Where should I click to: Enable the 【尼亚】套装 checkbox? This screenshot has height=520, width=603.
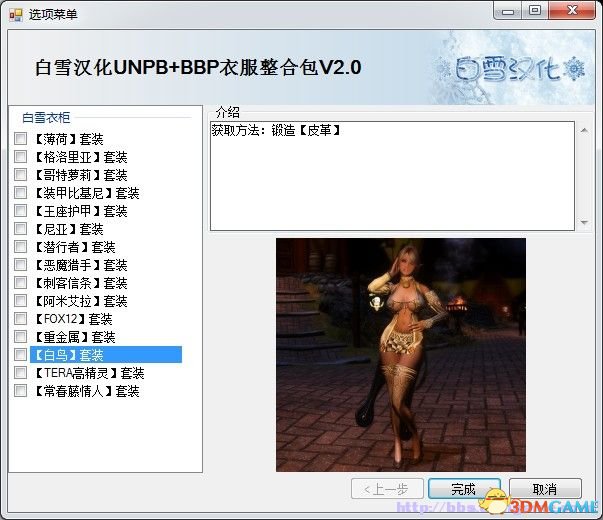click(x=20, y=228)
